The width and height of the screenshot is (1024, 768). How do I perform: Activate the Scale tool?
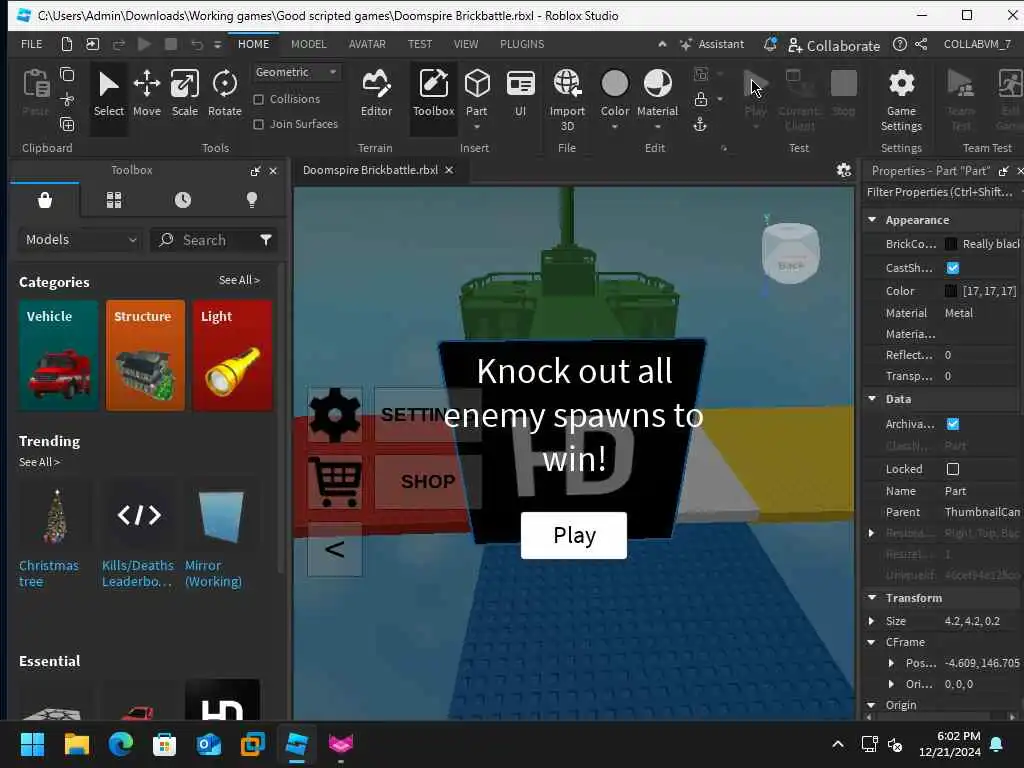point(185,94)
